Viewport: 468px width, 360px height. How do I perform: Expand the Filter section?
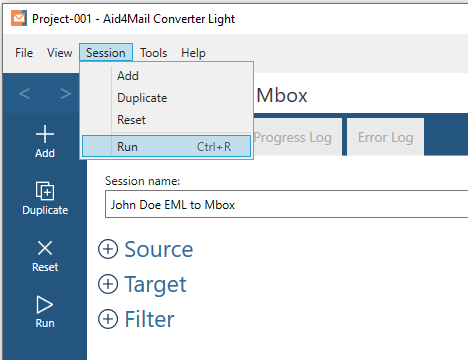(108, 319)
